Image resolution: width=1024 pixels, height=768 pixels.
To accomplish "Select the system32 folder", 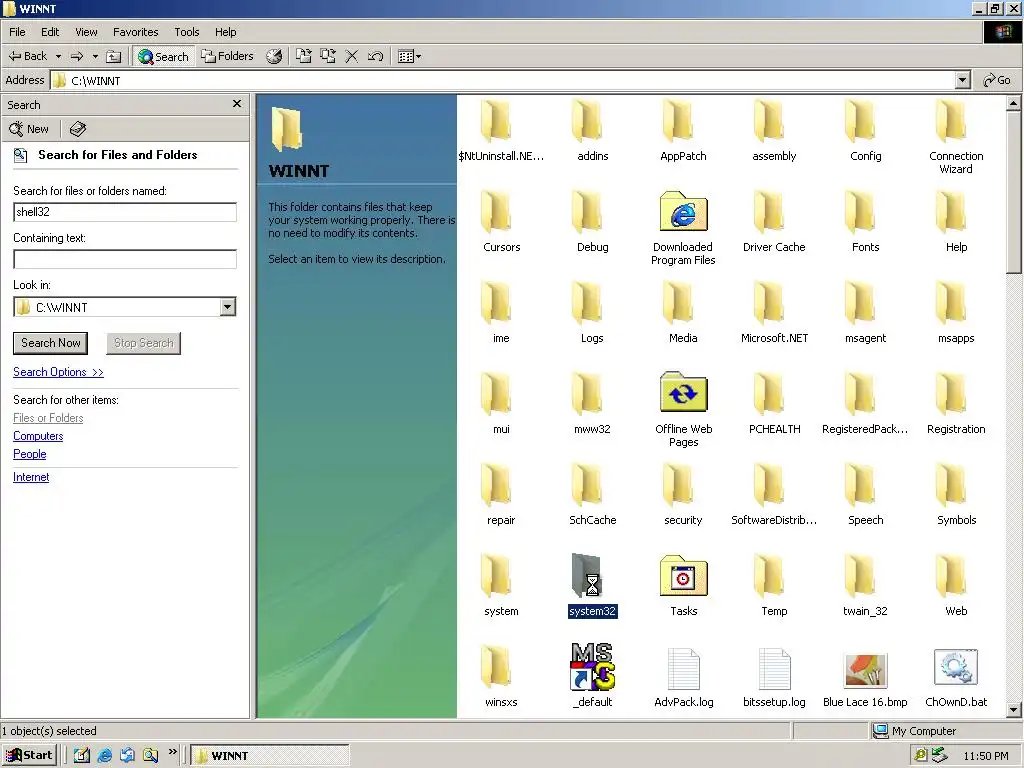I will 592,584.
